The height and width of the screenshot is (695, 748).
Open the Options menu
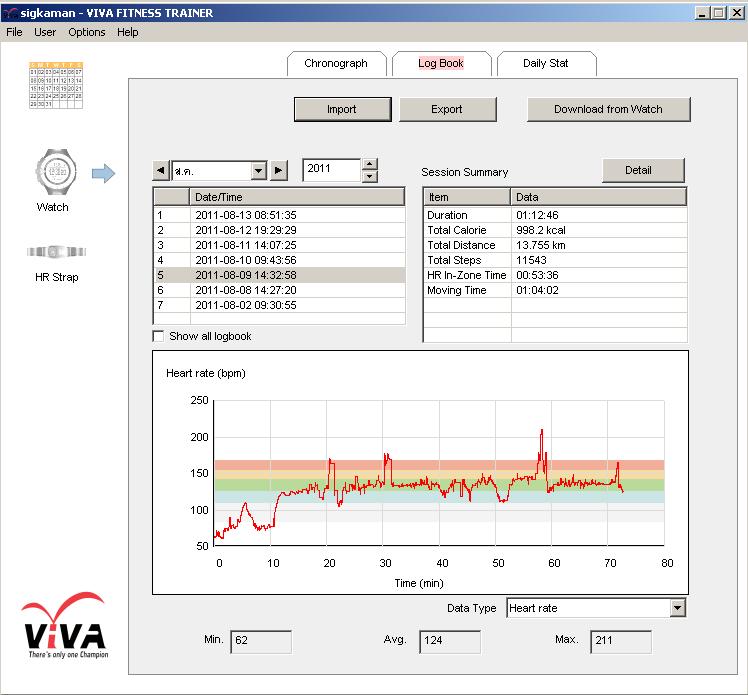pyautogui.click(x=87, y=32)
